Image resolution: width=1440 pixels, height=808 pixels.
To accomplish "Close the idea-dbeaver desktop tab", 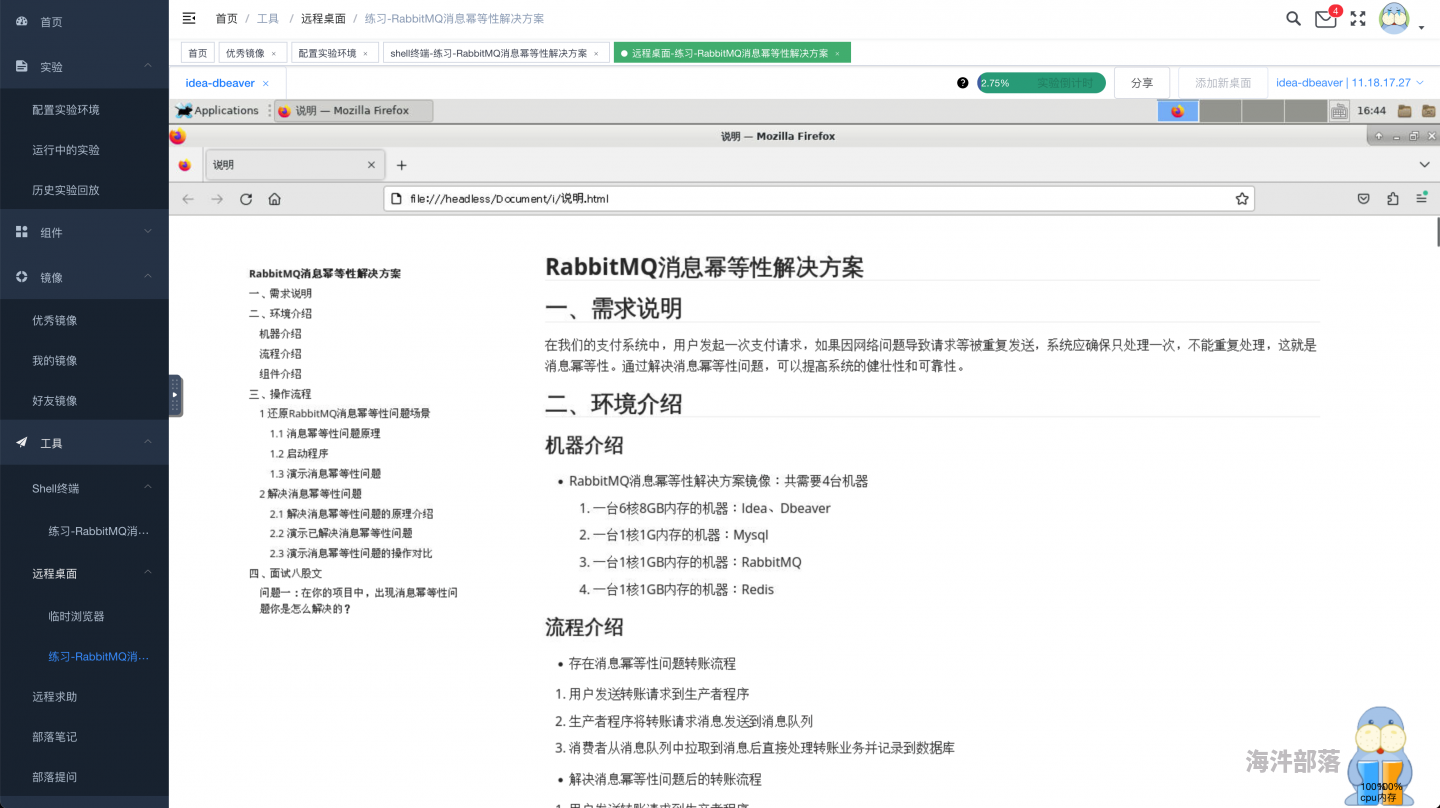I will point(265,83).
